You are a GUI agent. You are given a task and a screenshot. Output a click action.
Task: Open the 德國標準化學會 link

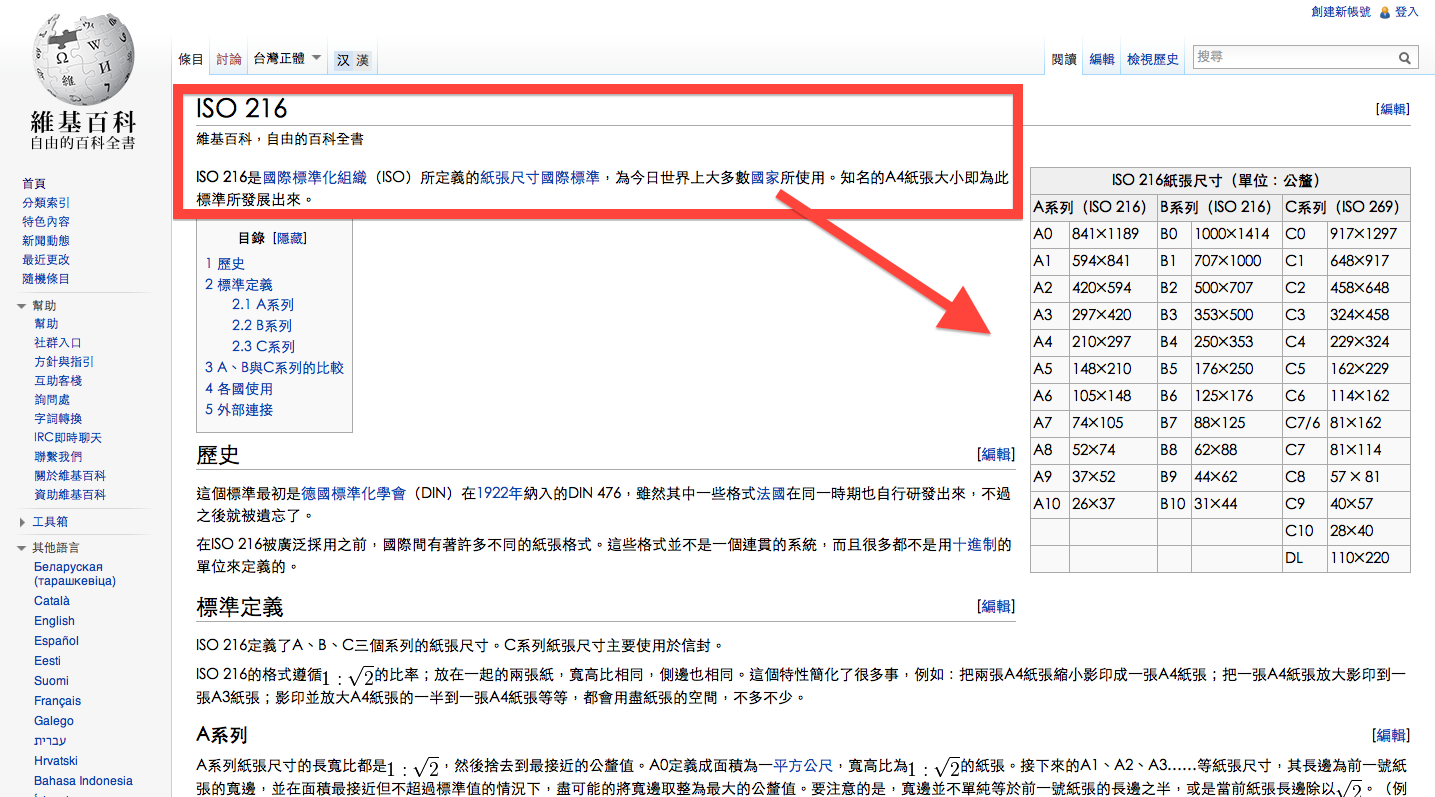tap(354, 493)
